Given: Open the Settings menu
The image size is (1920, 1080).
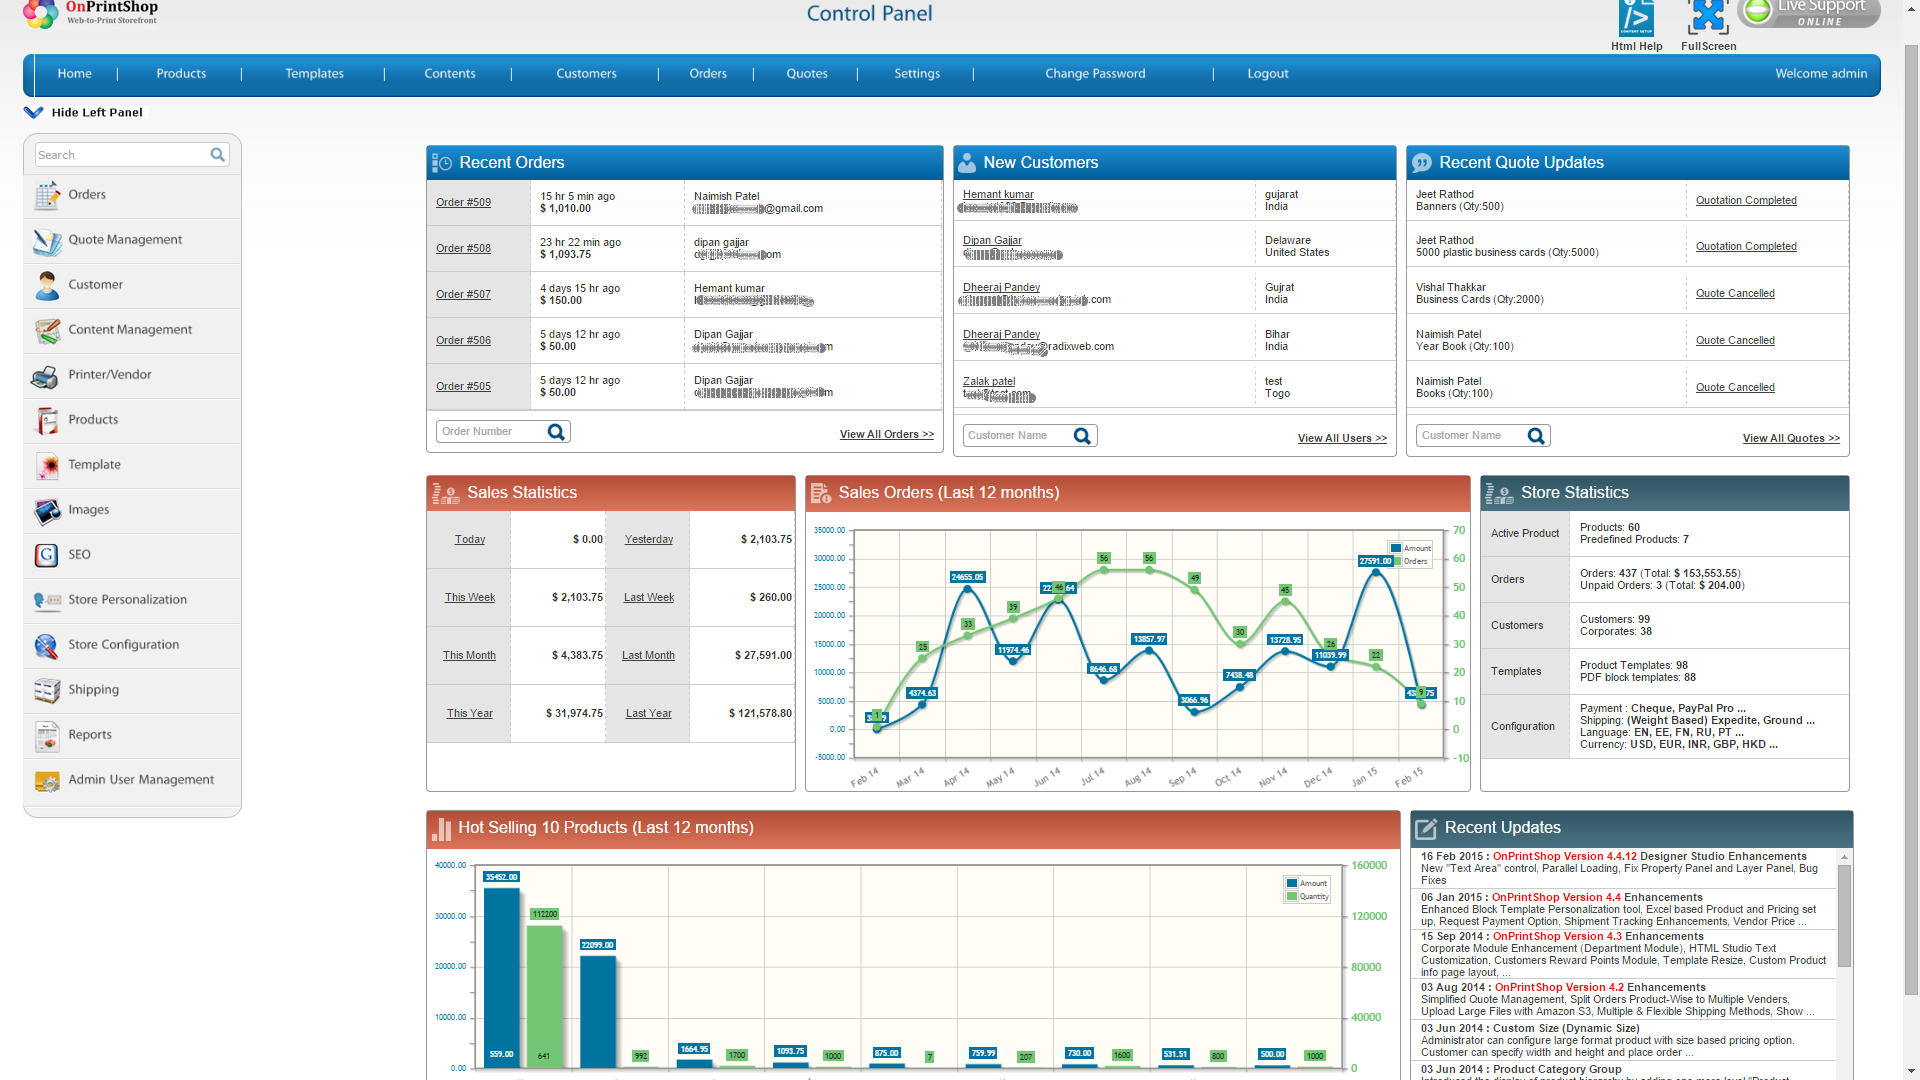Looking at the screenshot, I should click(x=916, y=74).
